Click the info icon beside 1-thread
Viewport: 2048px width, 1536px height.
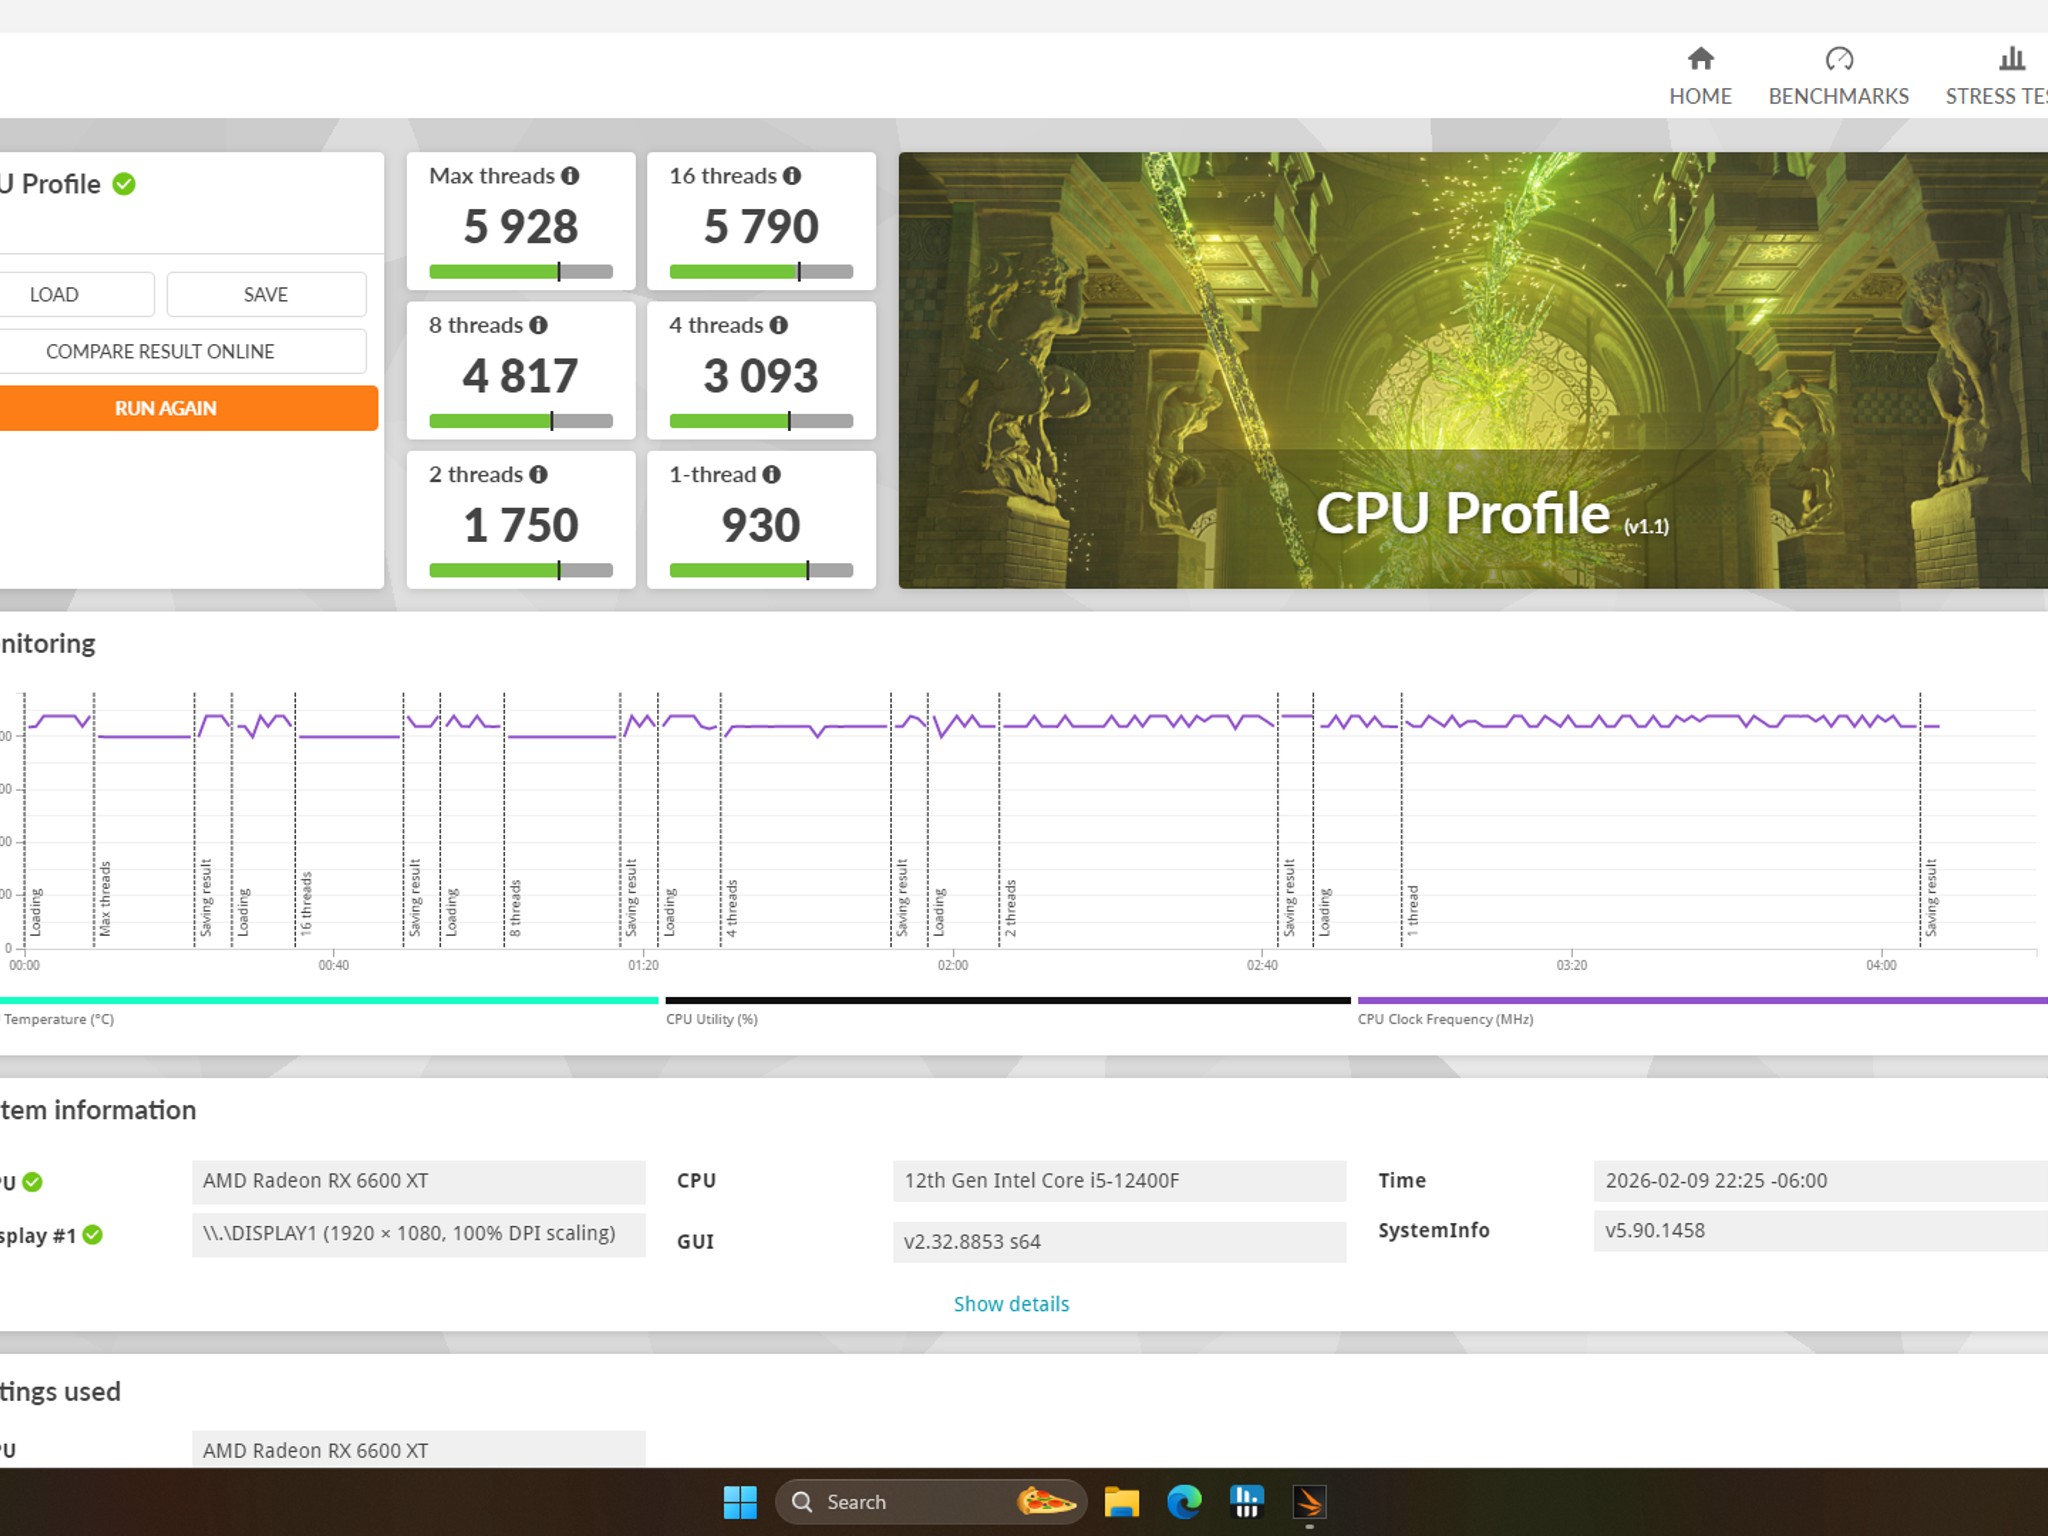click(772, 474)
